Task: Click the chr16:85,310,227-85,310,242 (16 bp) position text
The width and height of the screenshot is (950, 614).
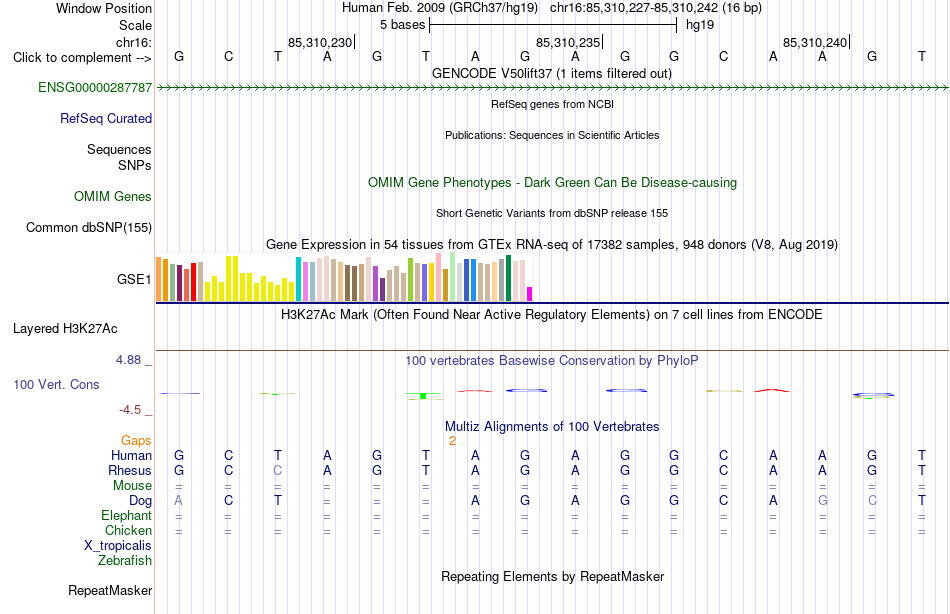Action: pos(656,8)
